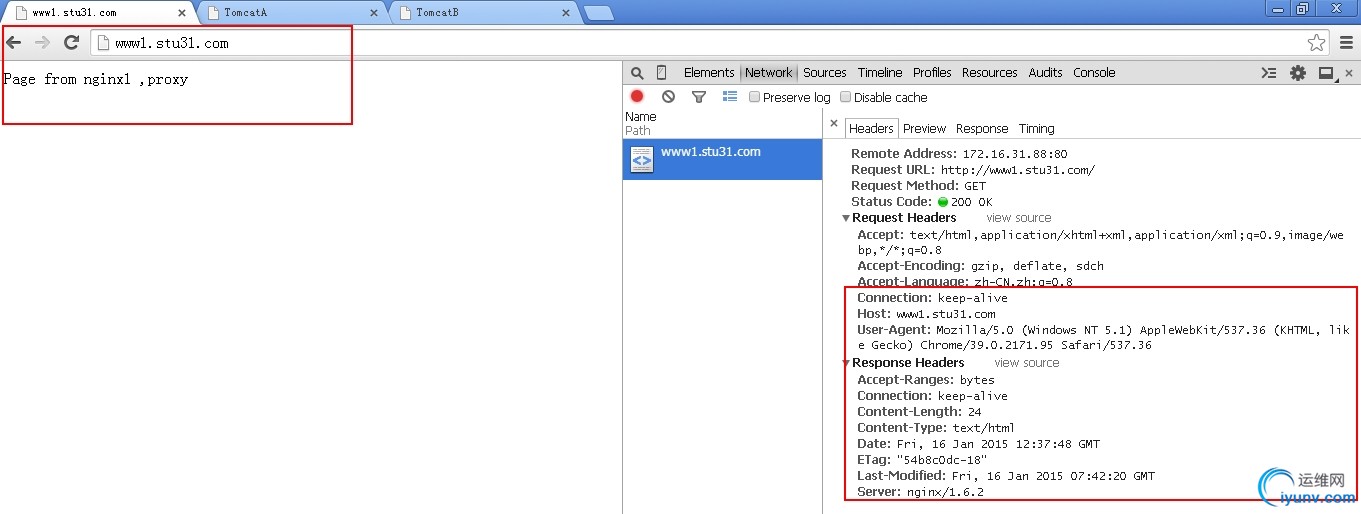Switch to the TomcatB browser tab

coord(480,13)
